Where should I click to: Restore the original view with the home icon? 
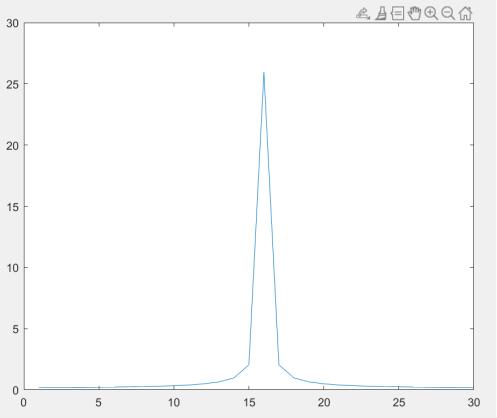pyautogui.click(x=465, y=14)
